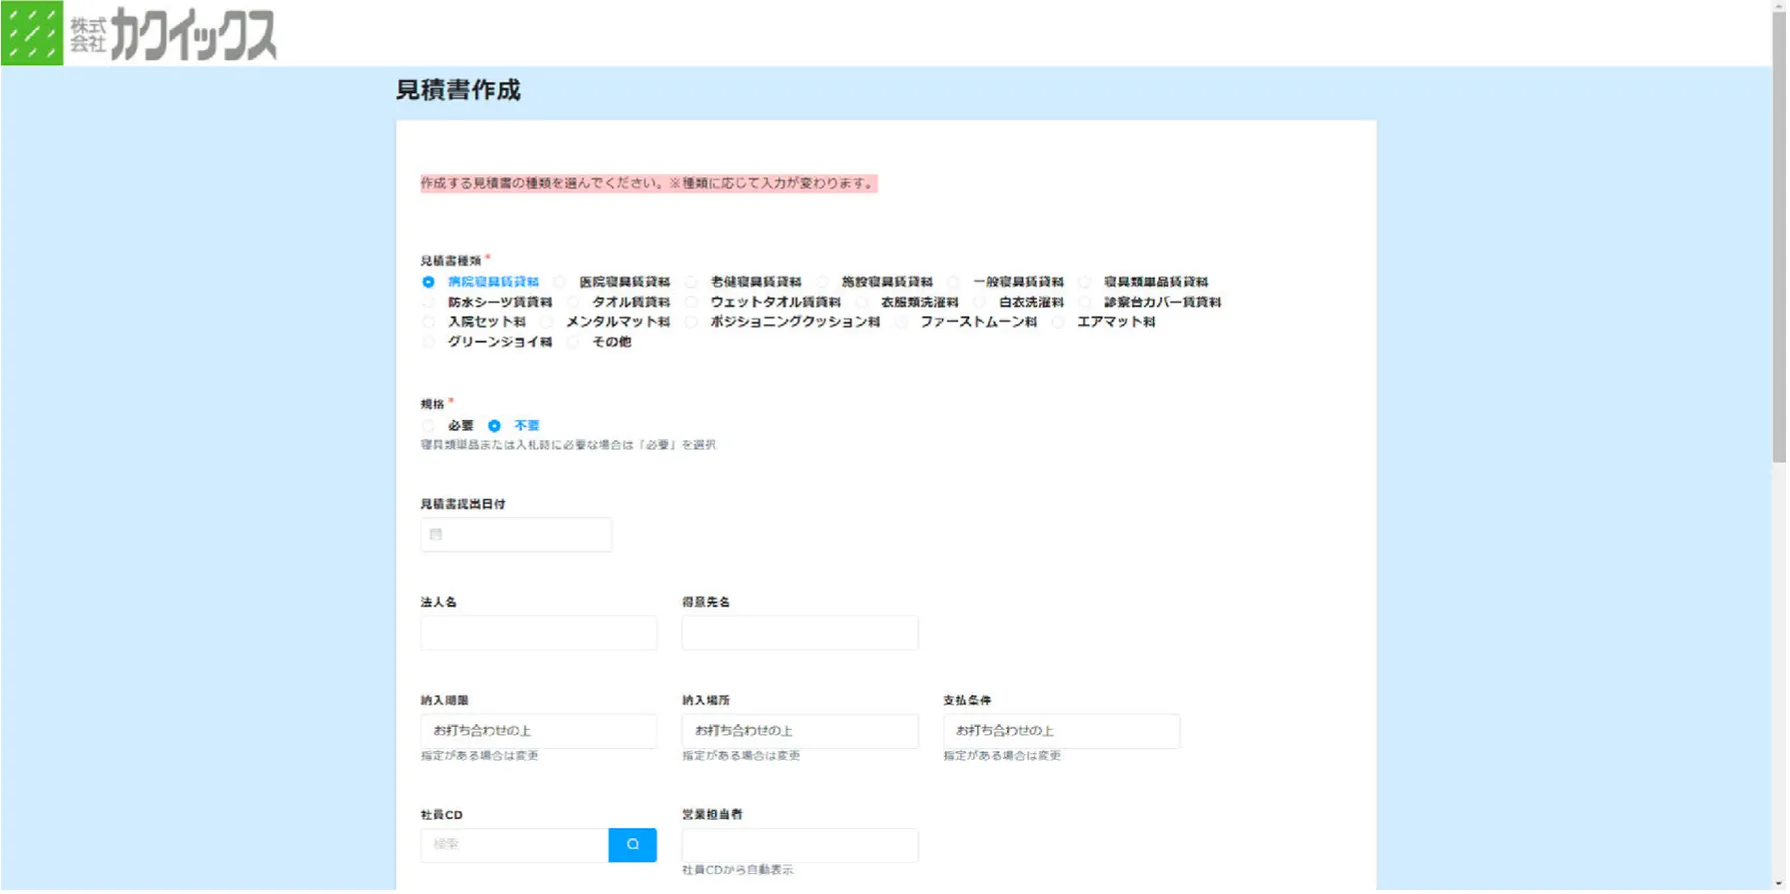
Task: Select 医院寝具賃貸料 radio option
Action: 560,282
